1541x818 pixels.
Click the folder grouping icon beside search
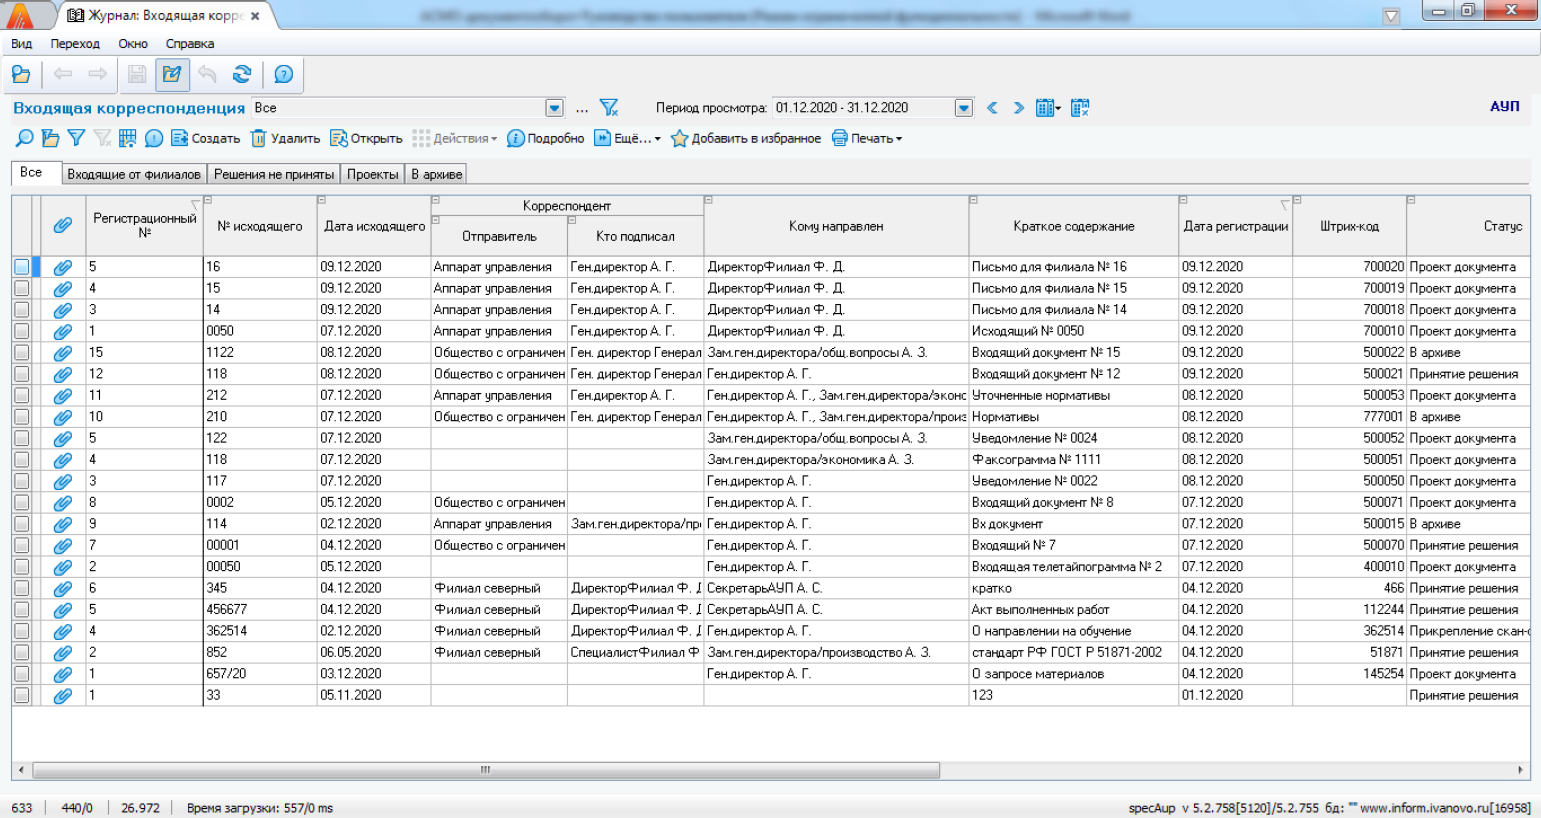tap(50, 139)
